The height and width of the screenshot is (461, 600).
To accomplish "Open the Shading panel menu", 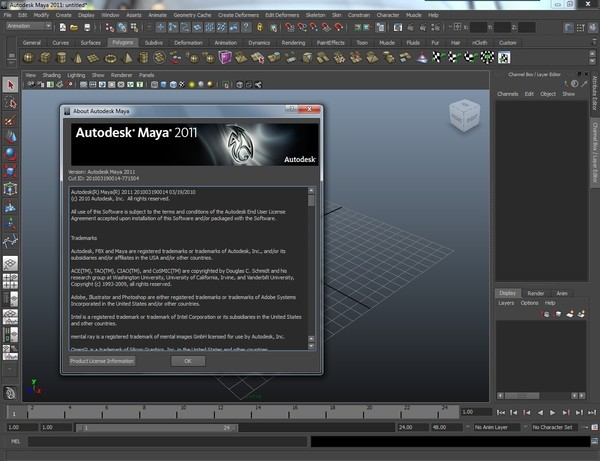I will (x=52, y=75).
